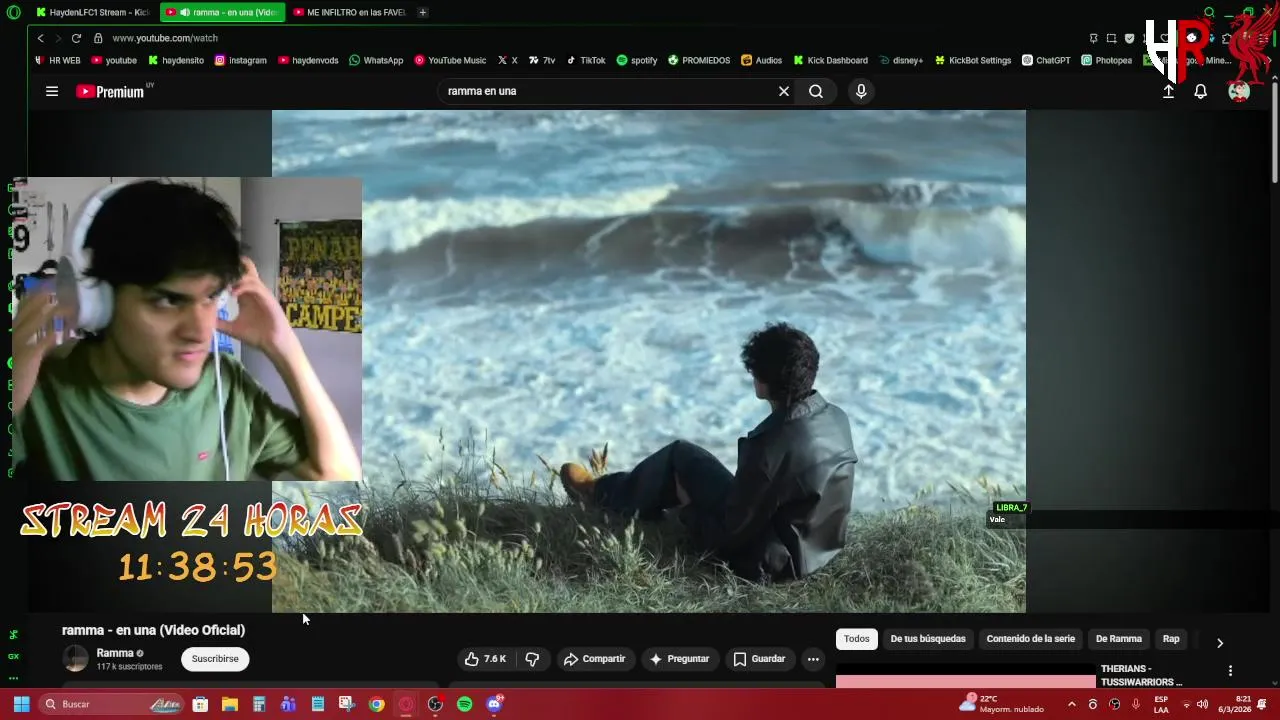Open the Windows Start menu

(21, 704)
